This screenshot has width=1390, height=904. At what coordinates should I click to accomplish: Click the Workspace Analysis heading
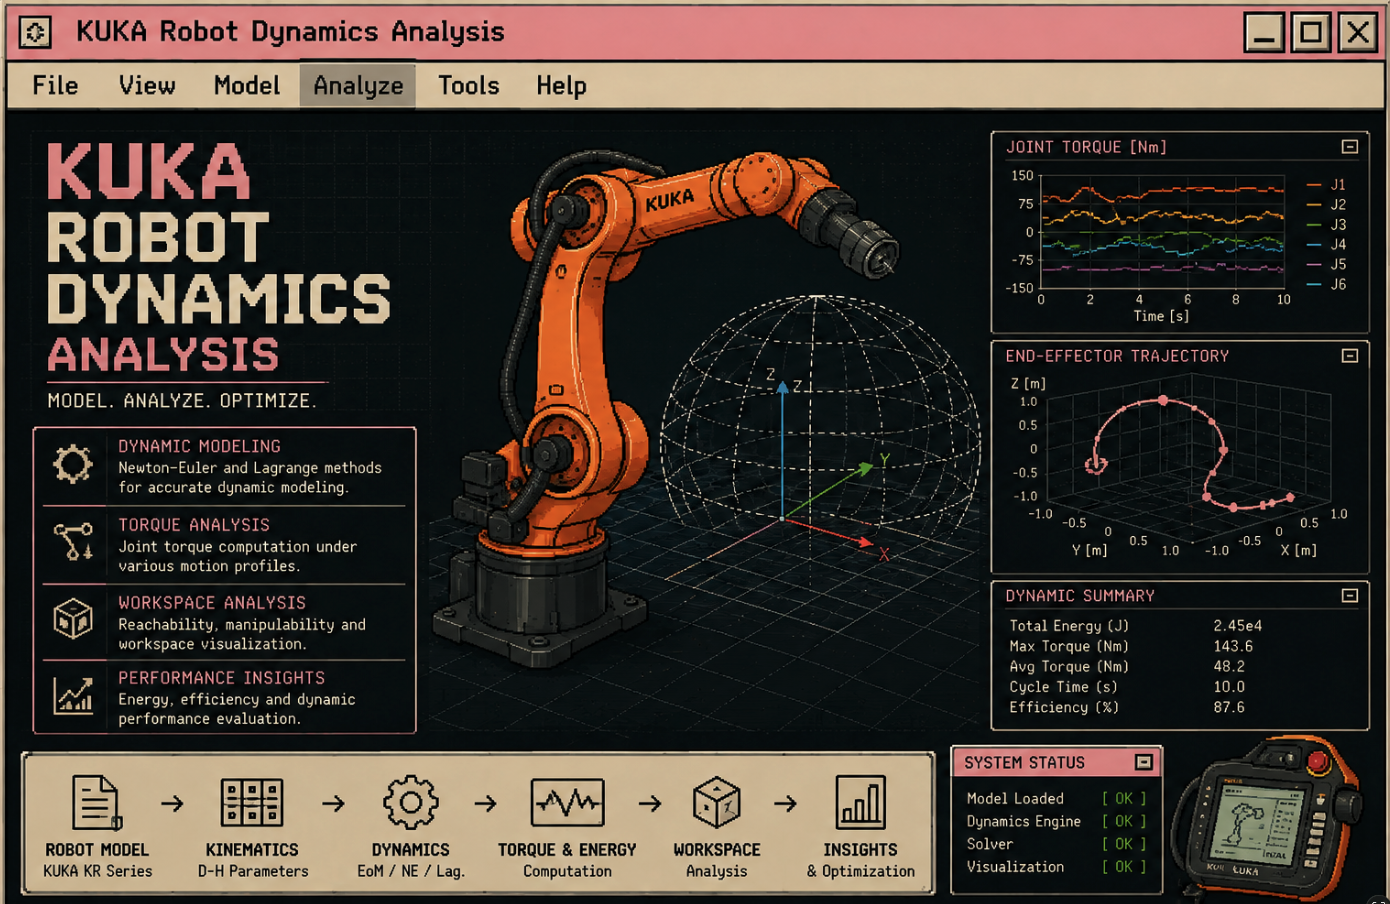212,603
